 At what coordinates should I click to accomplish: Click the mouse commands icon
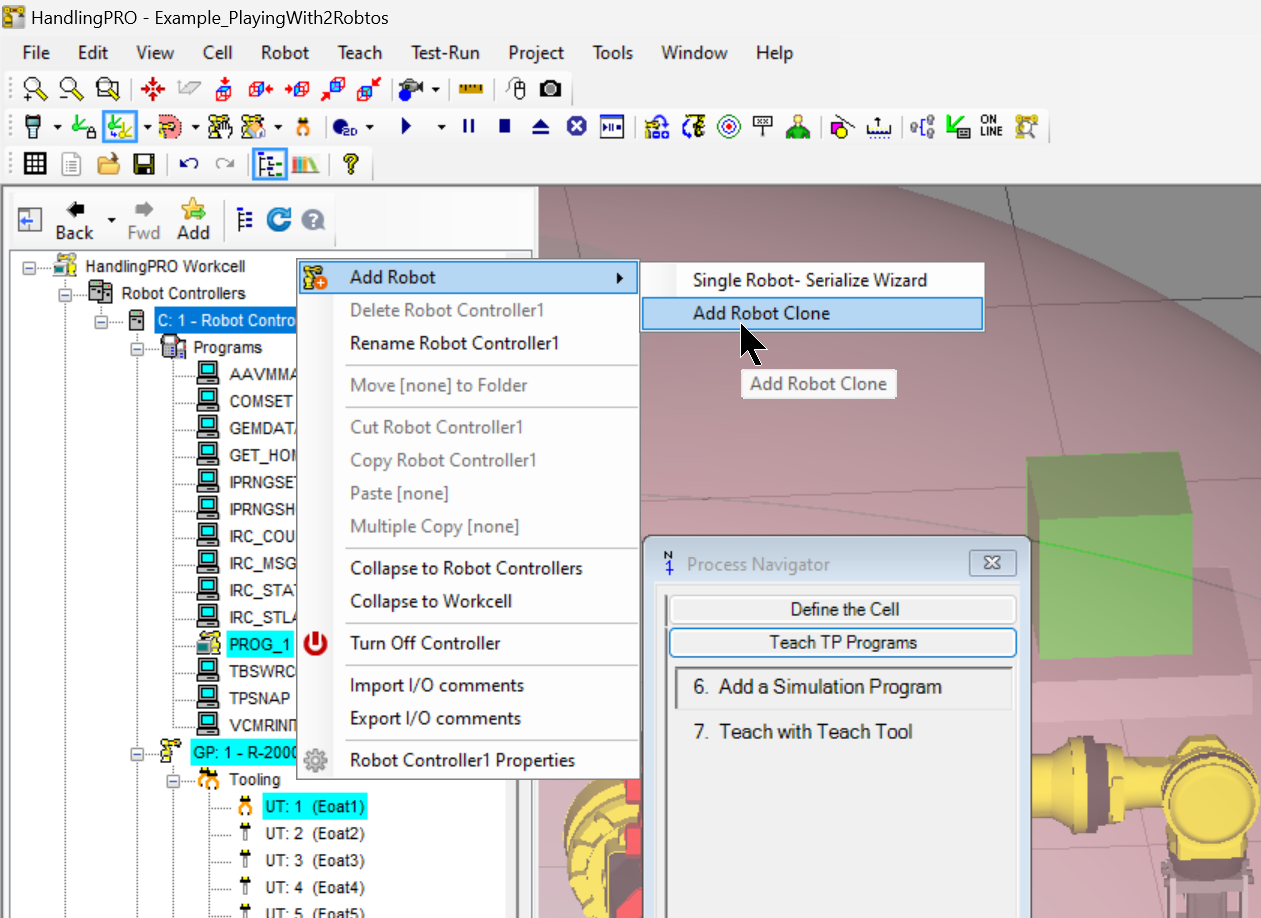[516, 89]
